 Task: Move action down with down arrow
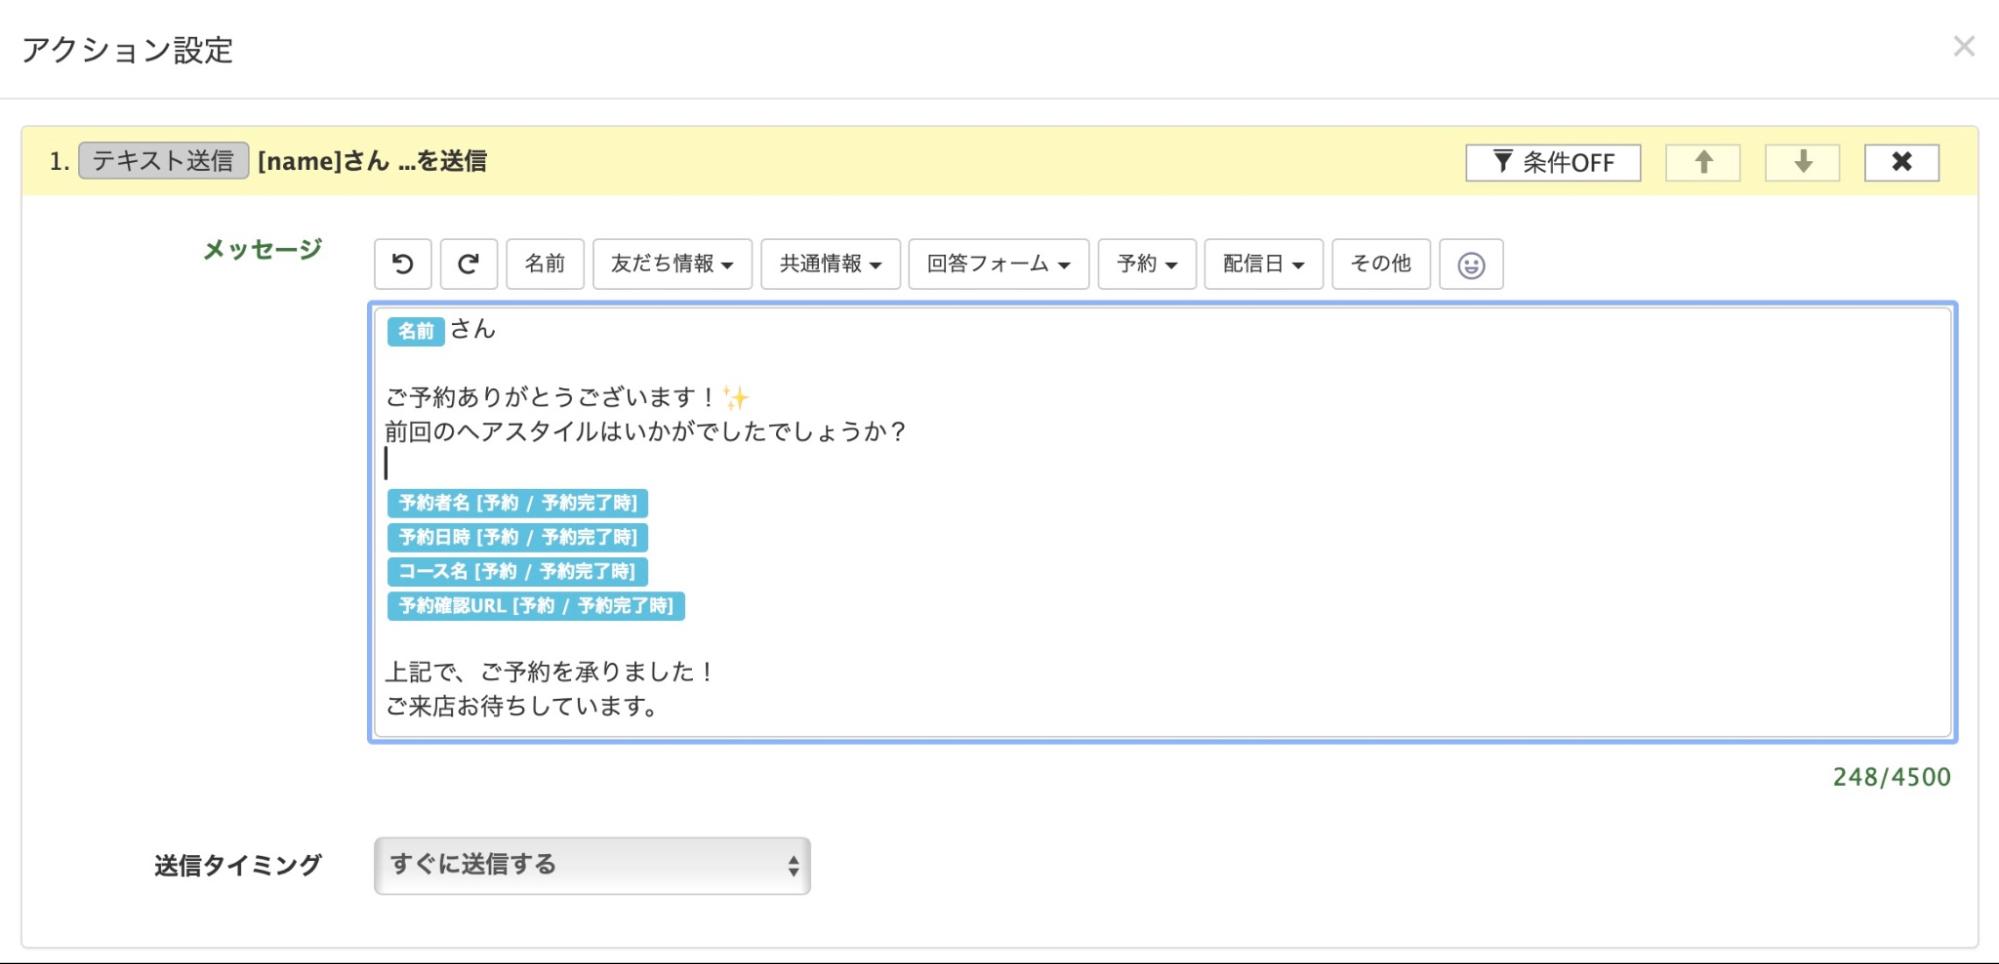(x=1802, y=162)
